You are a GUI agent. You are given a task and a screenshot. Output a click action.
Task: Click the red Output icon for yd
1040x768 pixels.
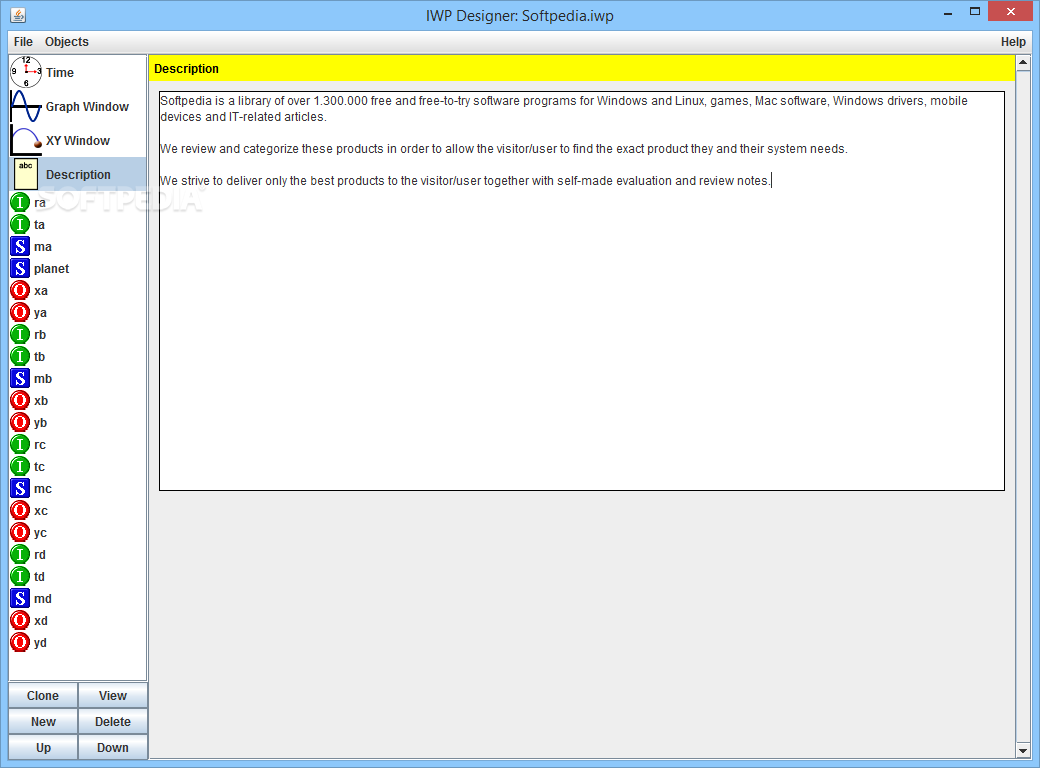click(20, 642)
